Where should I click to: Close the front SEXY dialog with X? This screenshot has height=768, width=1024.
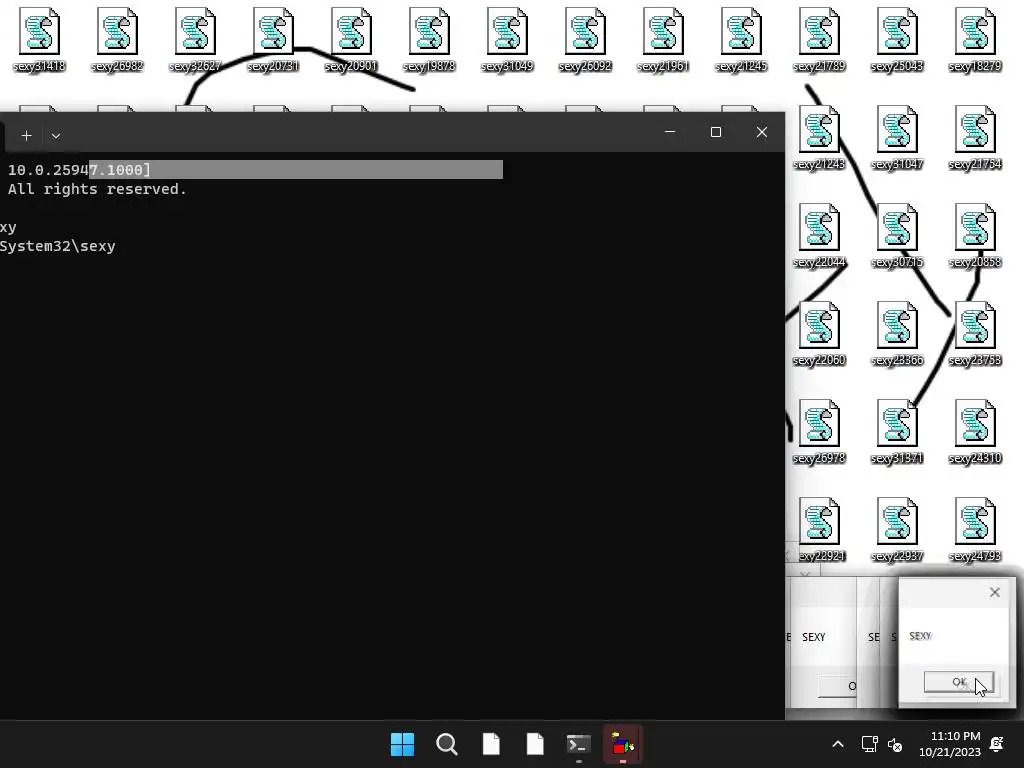[995, 592]
